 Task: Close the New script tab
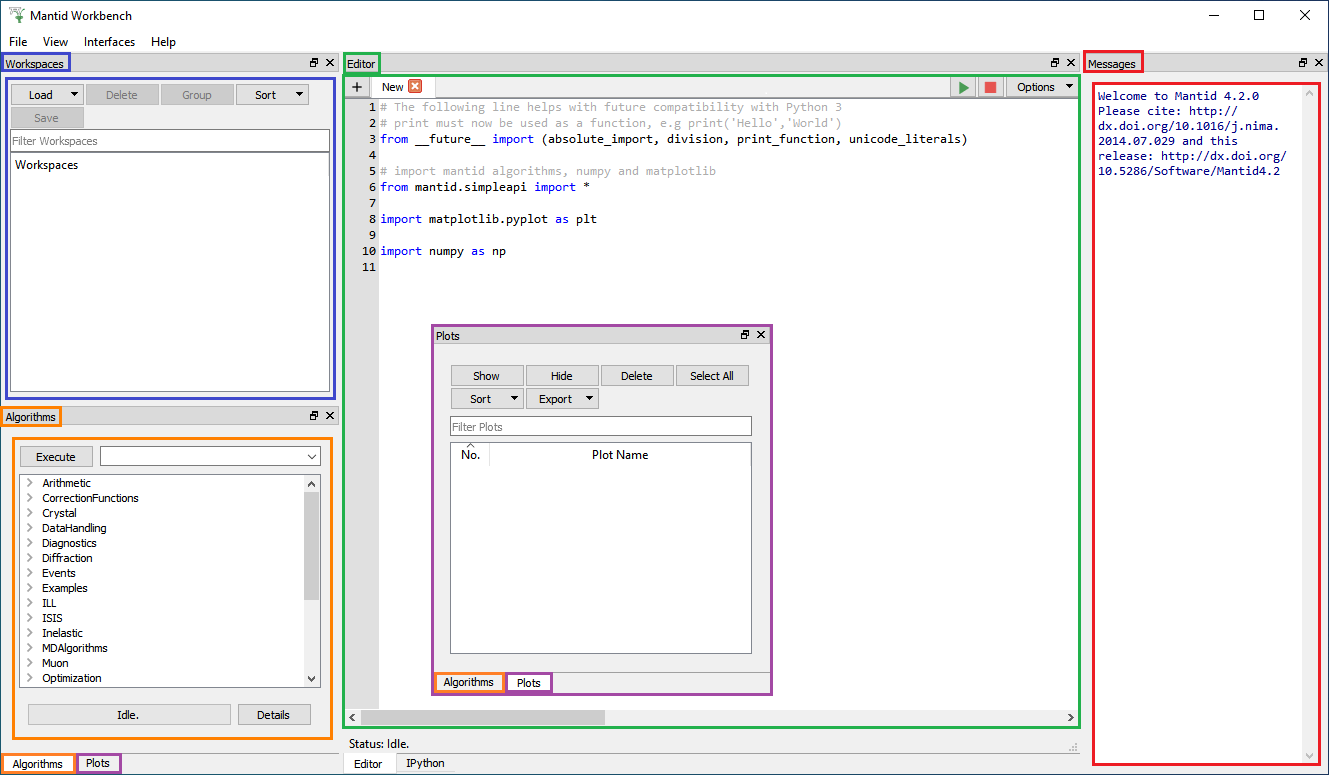click(x=415, y=87)
